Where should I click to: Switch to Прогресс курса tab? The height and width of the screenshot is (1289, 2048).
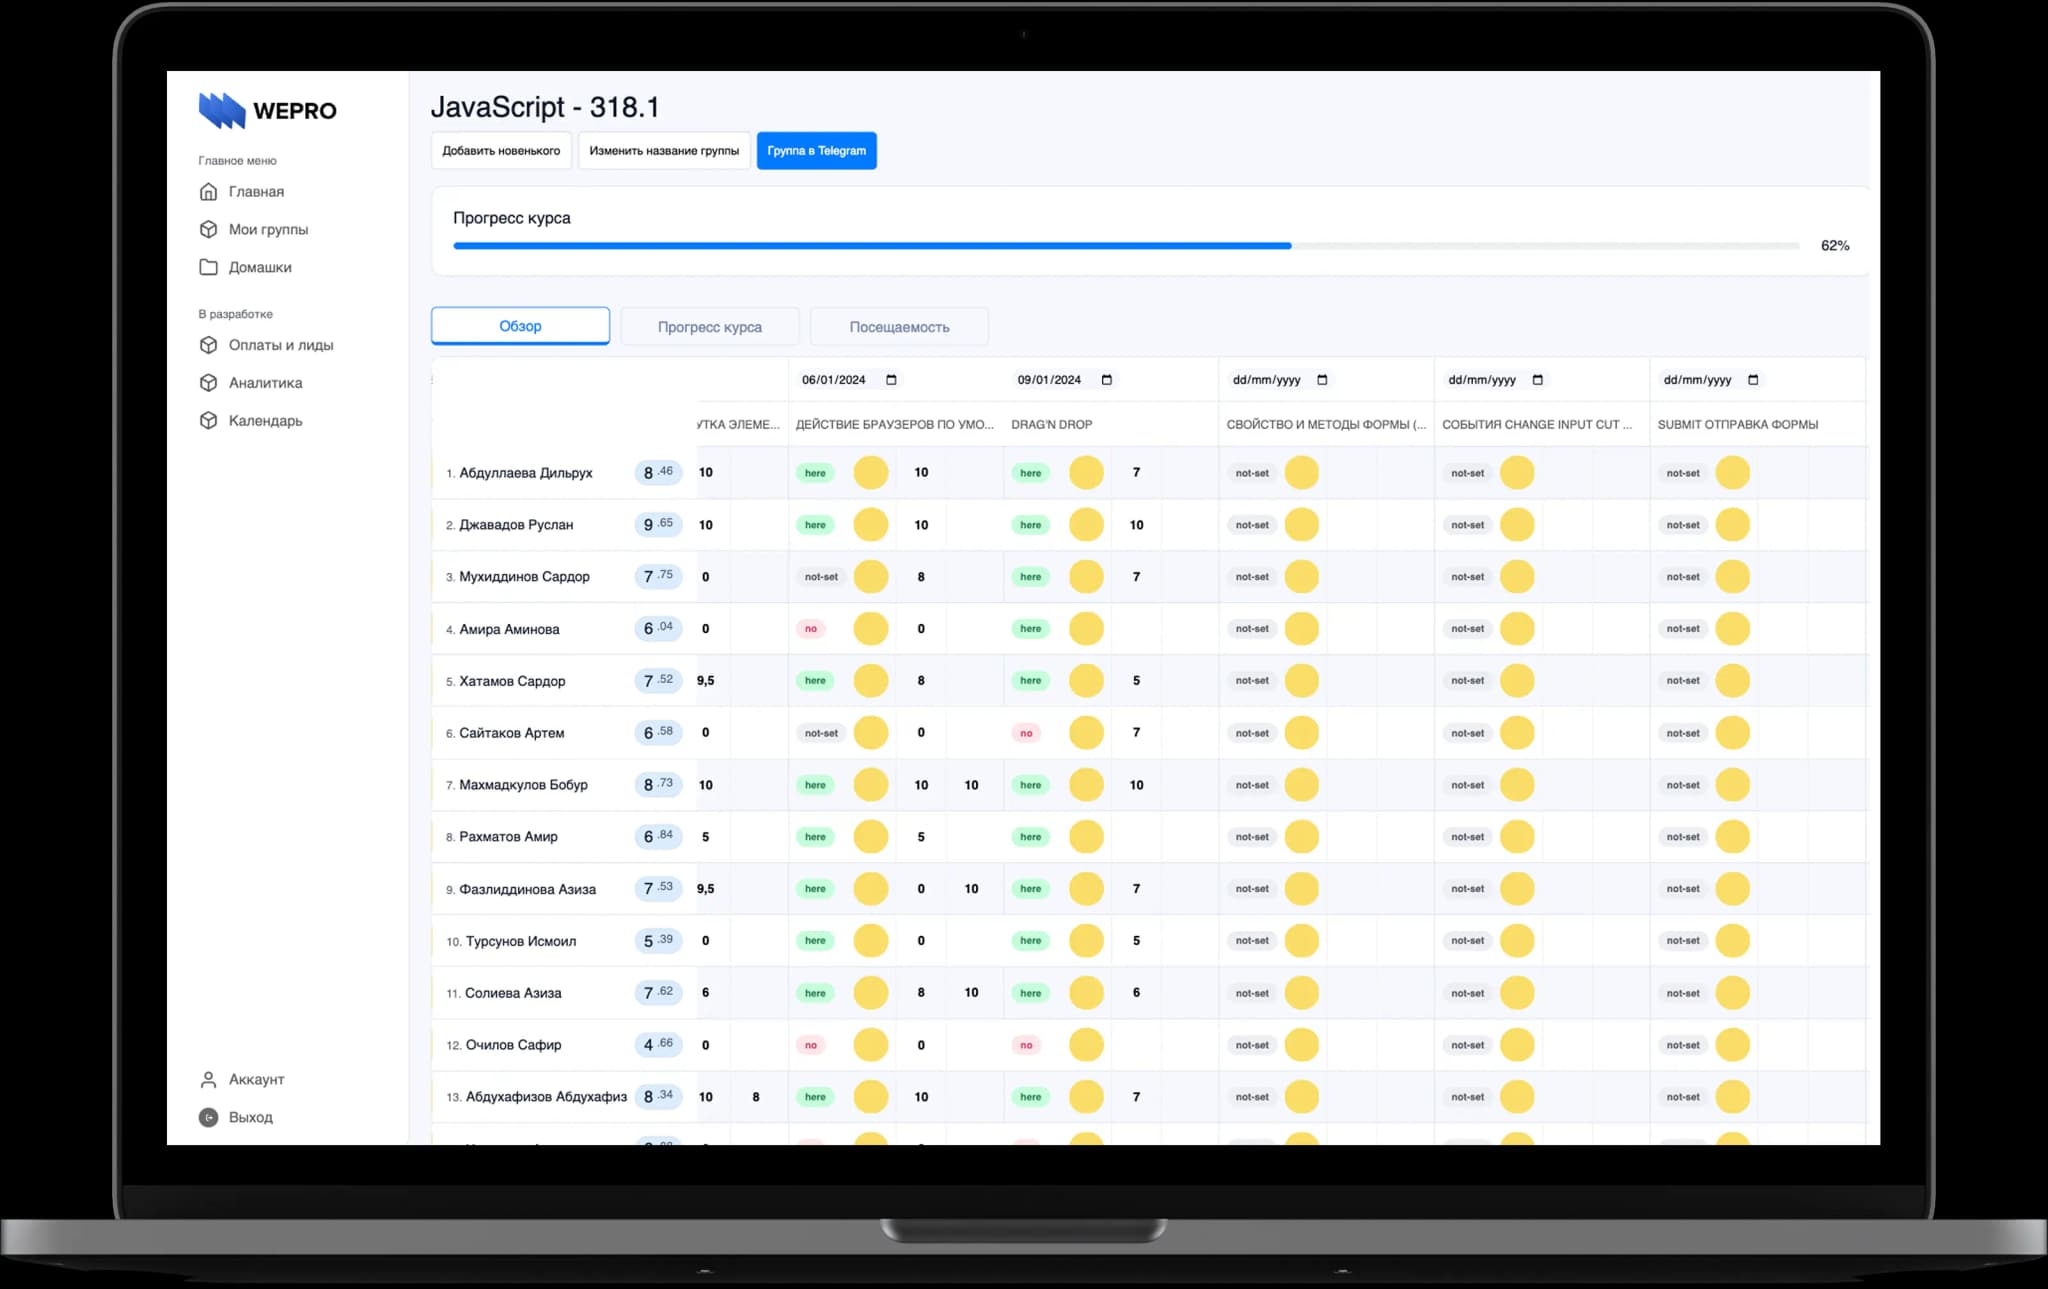709,327
